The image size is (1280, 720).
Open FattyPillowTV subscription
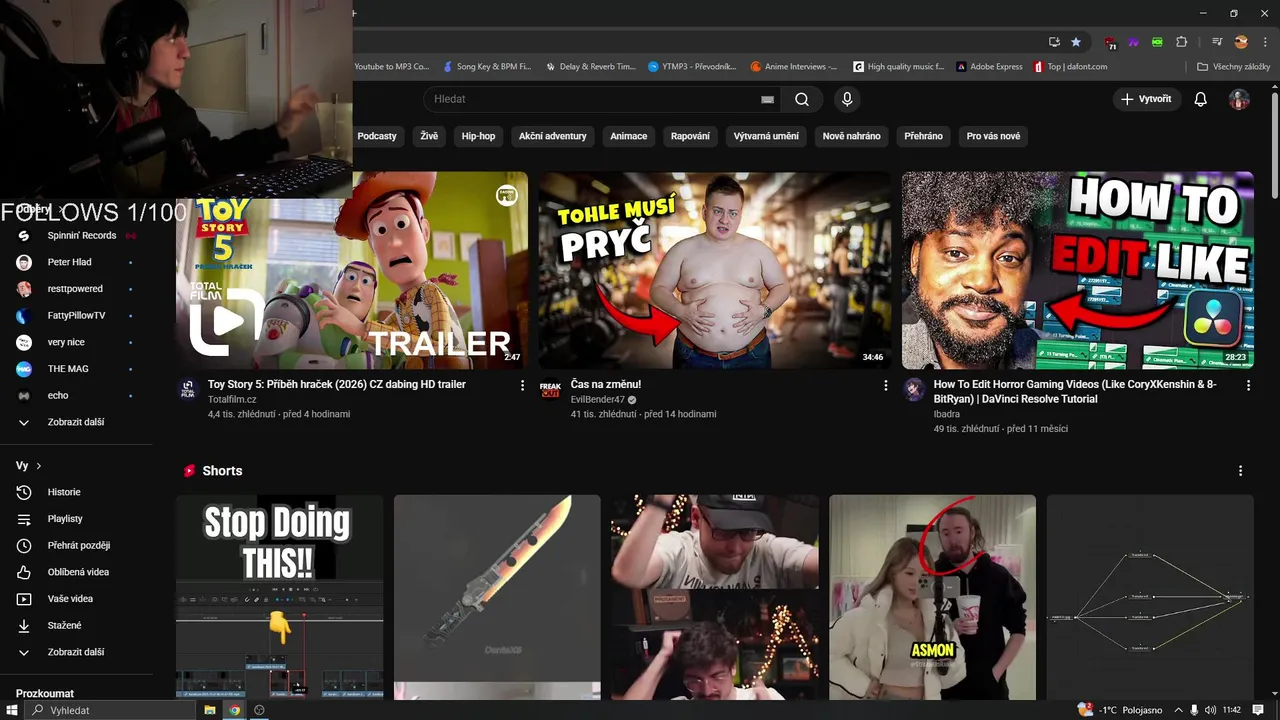76,316
